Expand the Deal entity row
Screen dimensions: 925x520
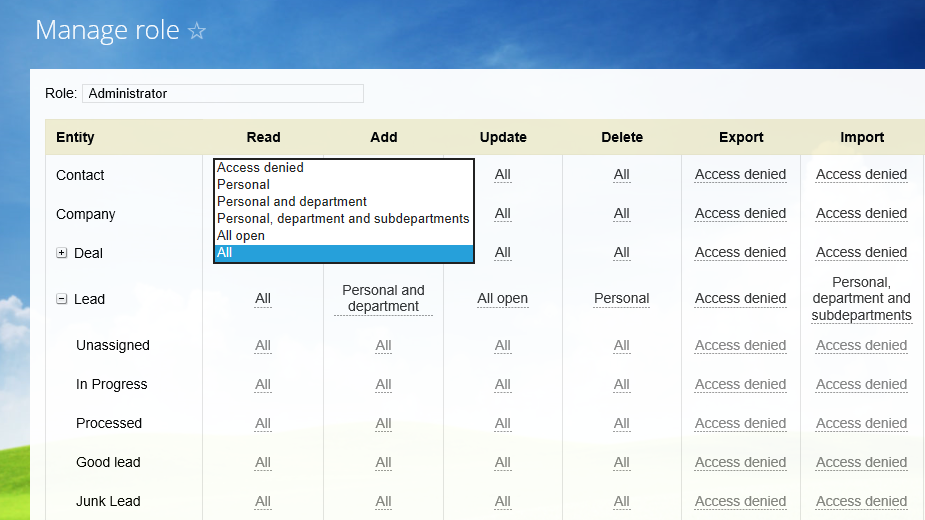click(61, 253)
